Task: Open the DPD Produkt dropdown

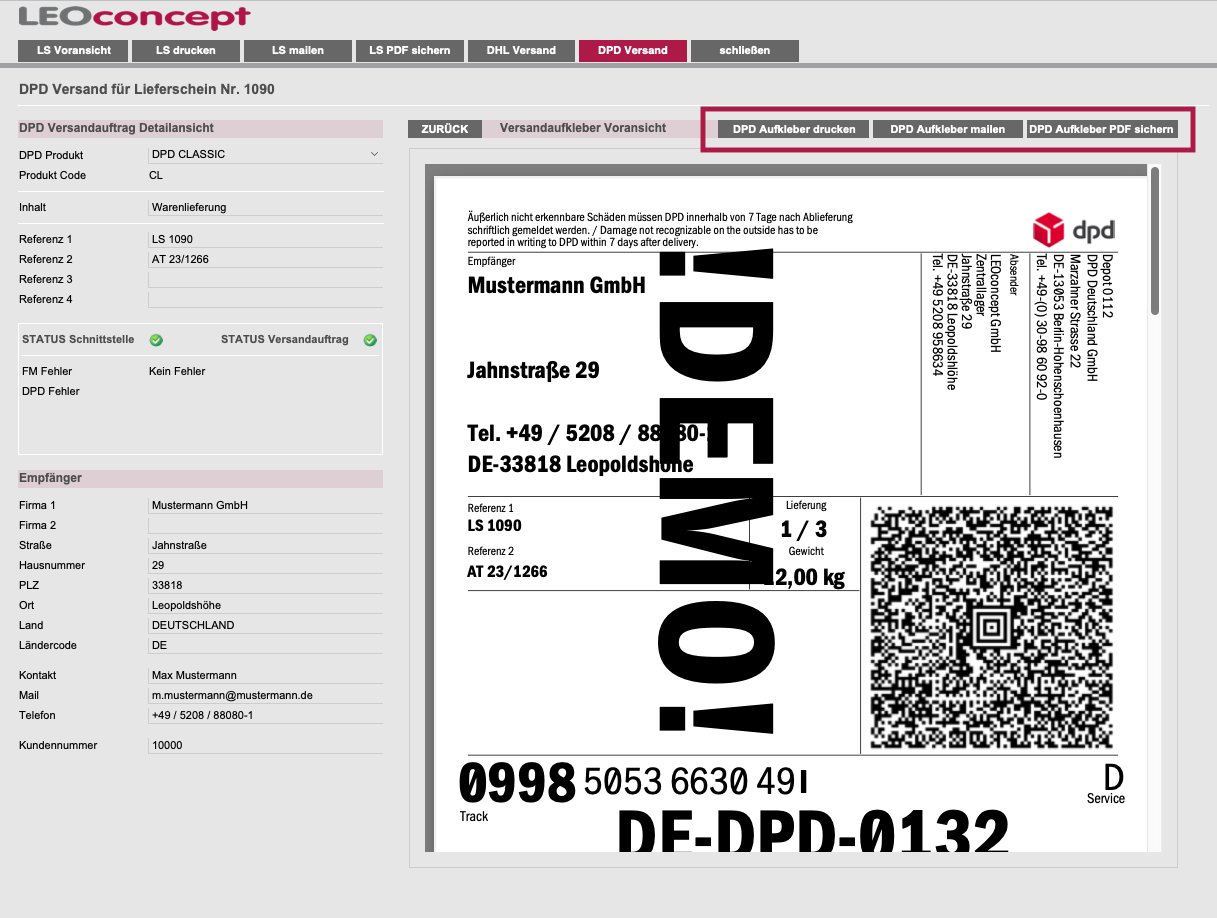Action: [x=265, y=155]
